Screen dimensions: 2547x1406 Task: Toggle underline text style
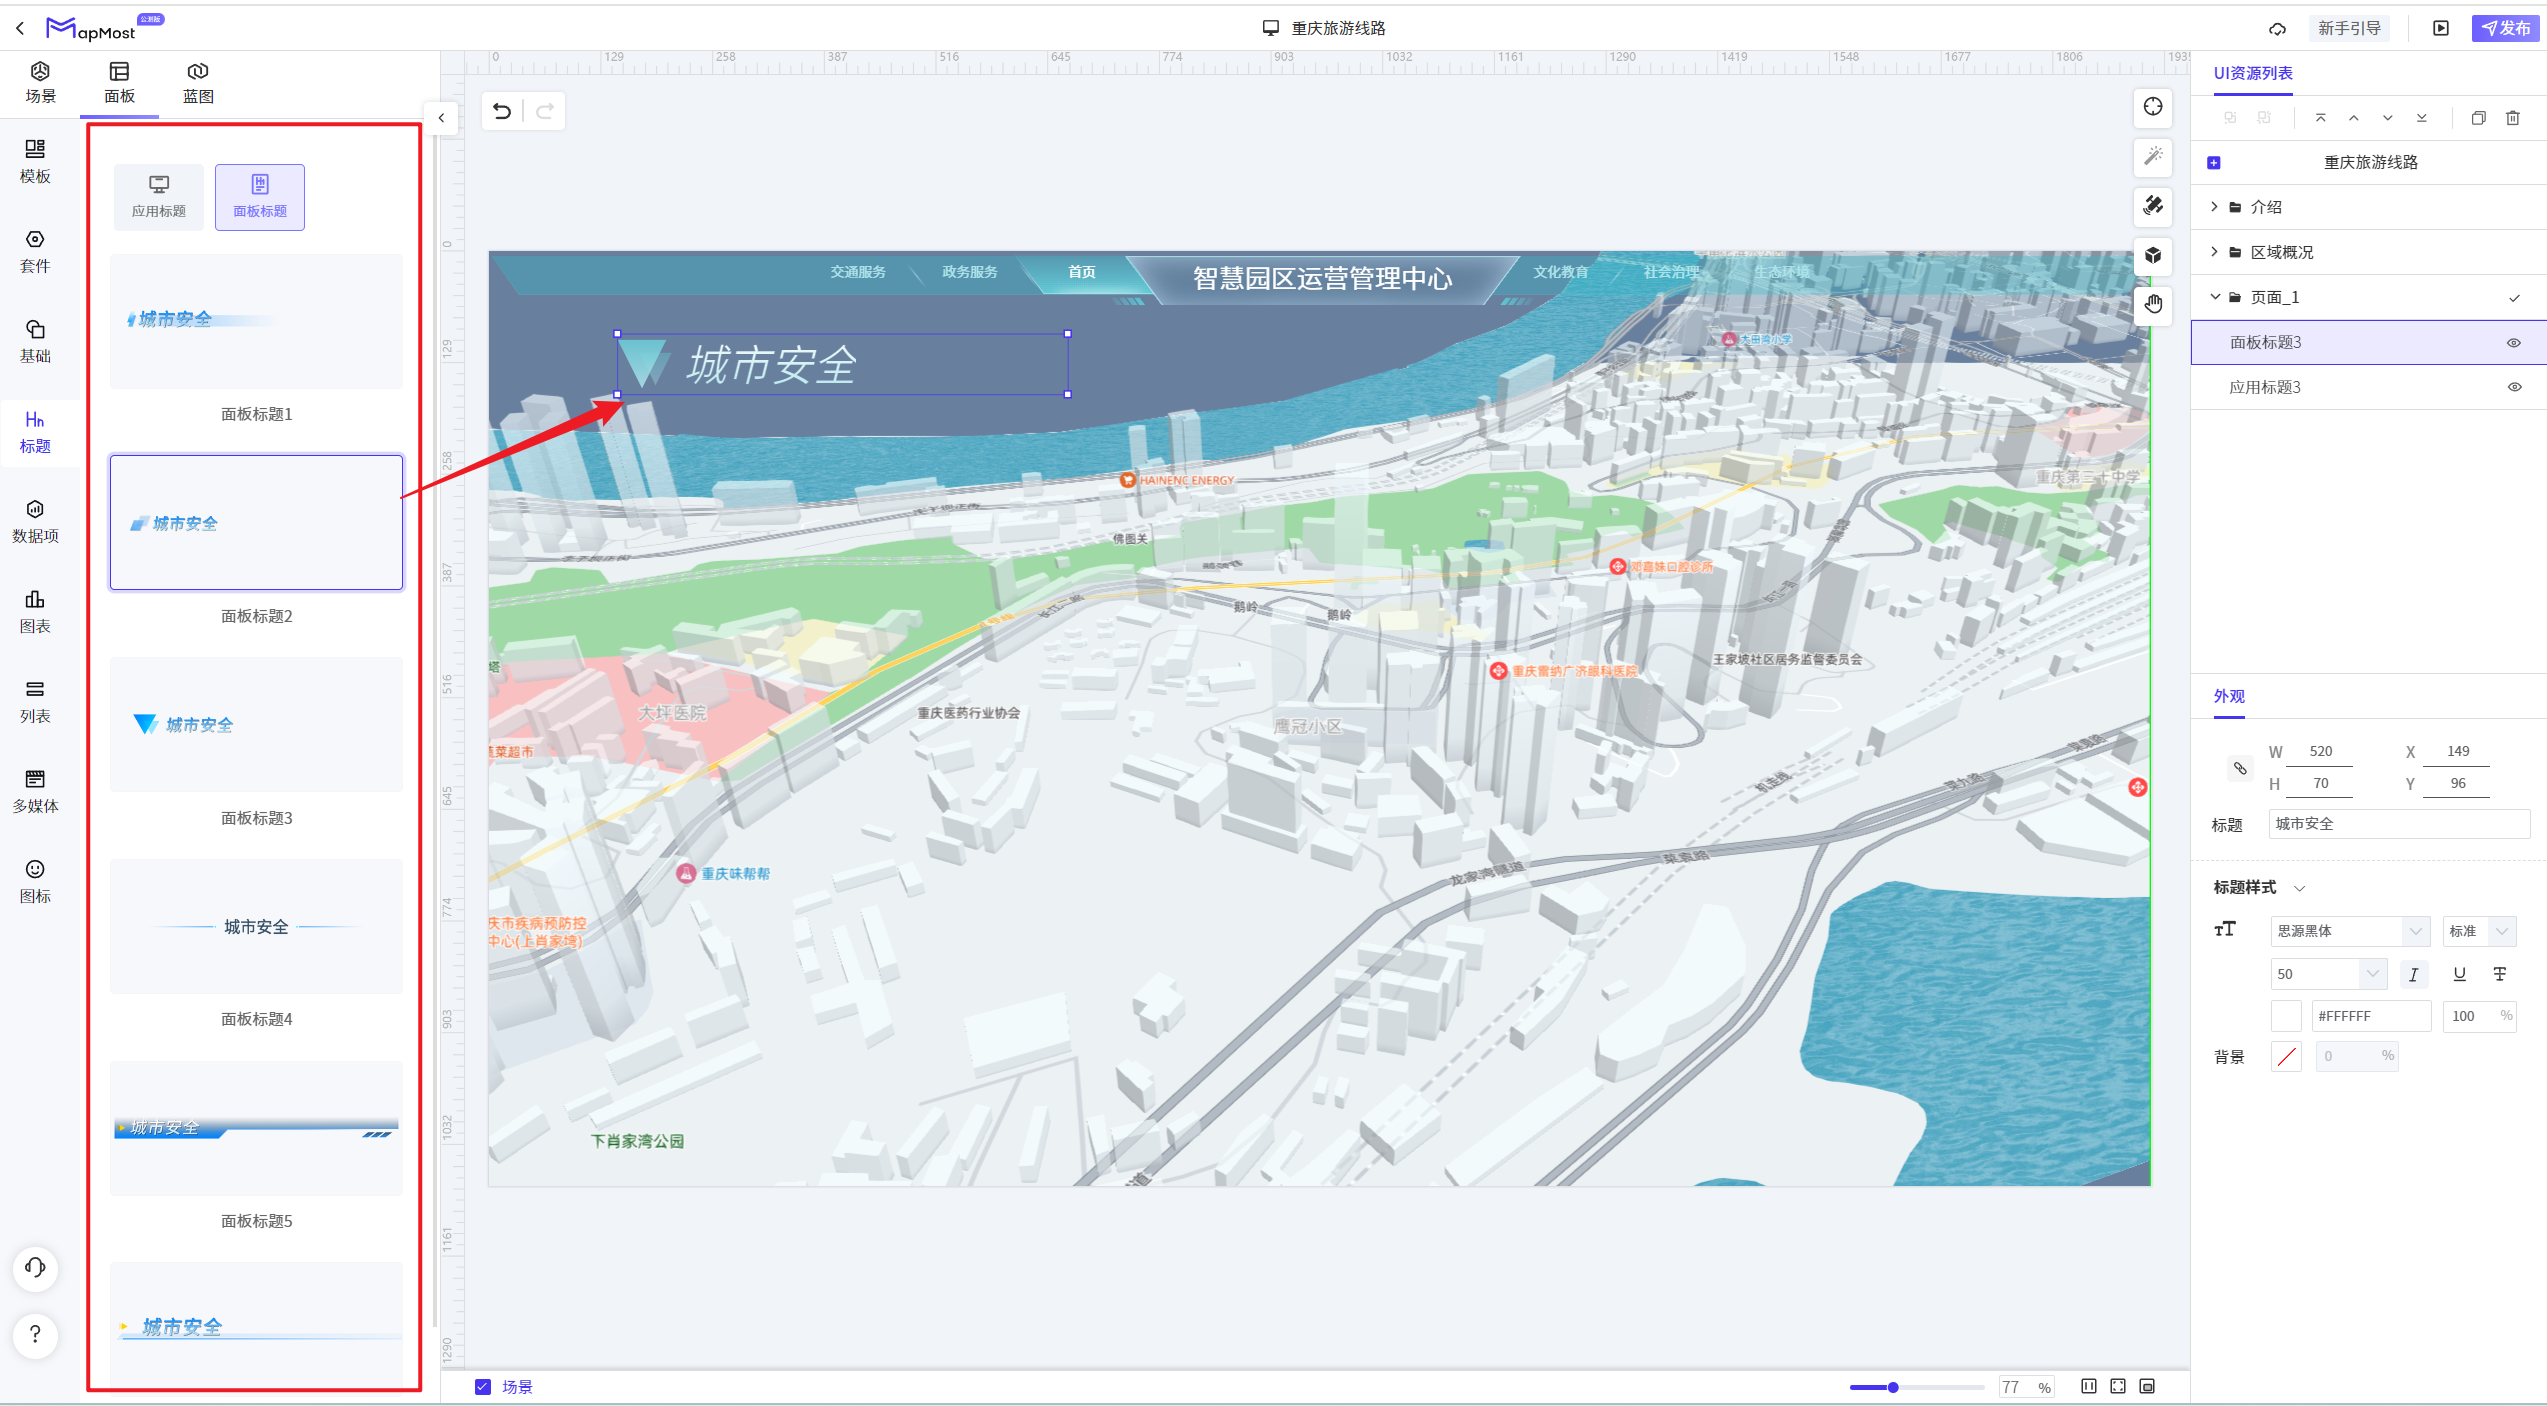pos(2459,974)
